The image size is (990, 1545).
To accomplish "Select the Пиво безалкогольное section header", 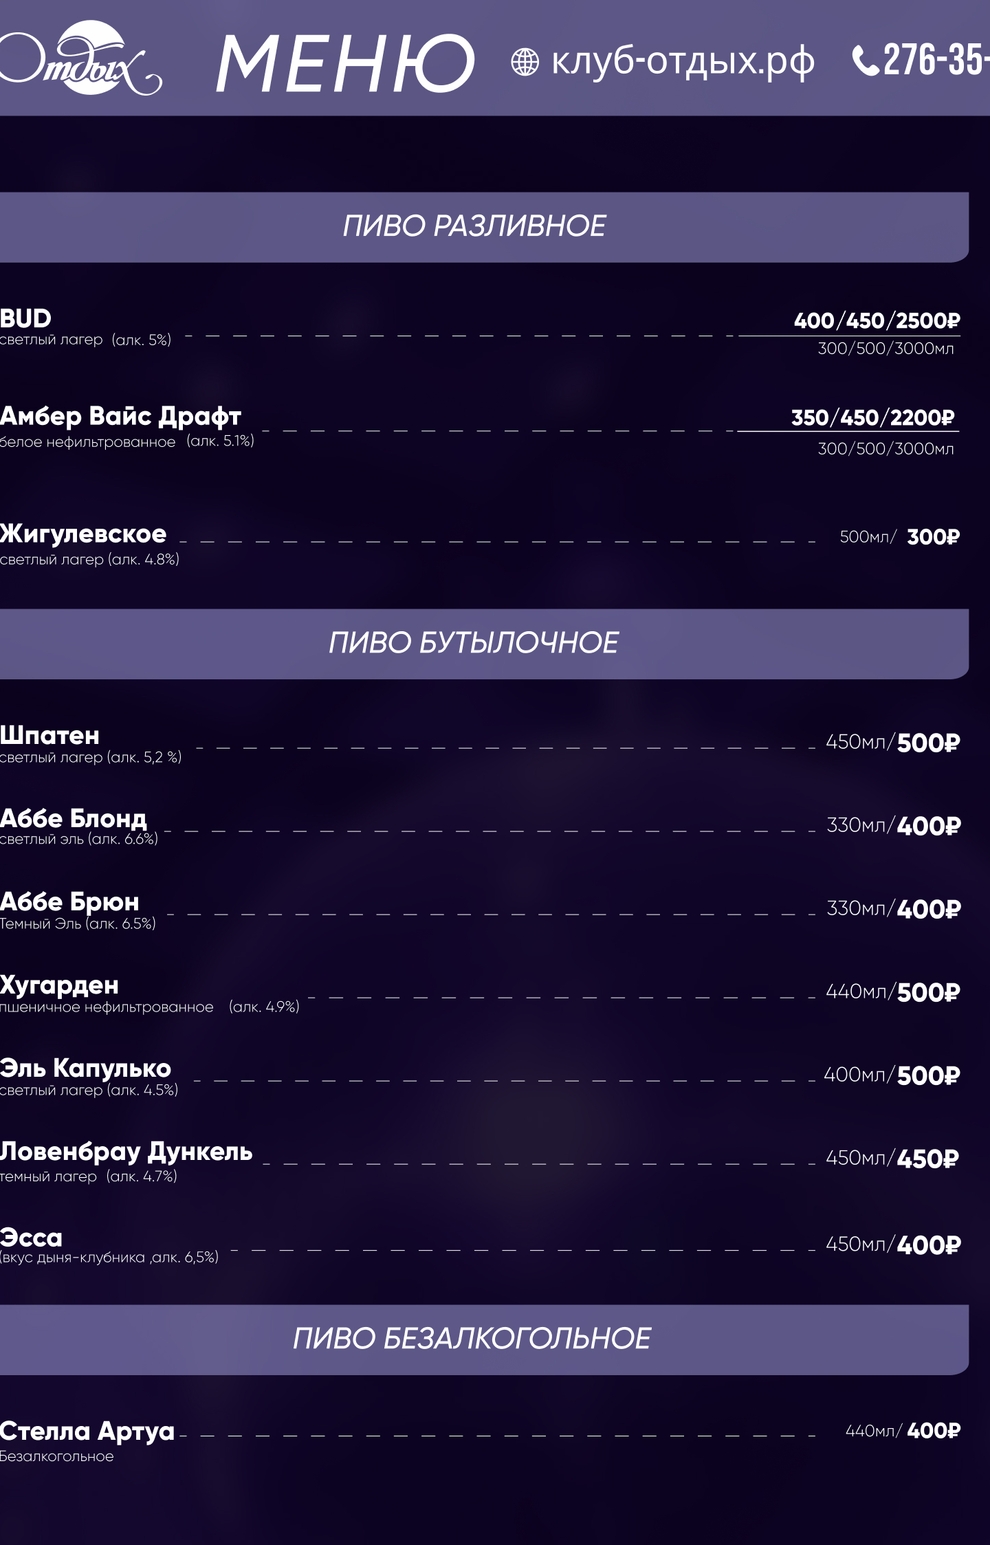I will [x=472, y=1339].
